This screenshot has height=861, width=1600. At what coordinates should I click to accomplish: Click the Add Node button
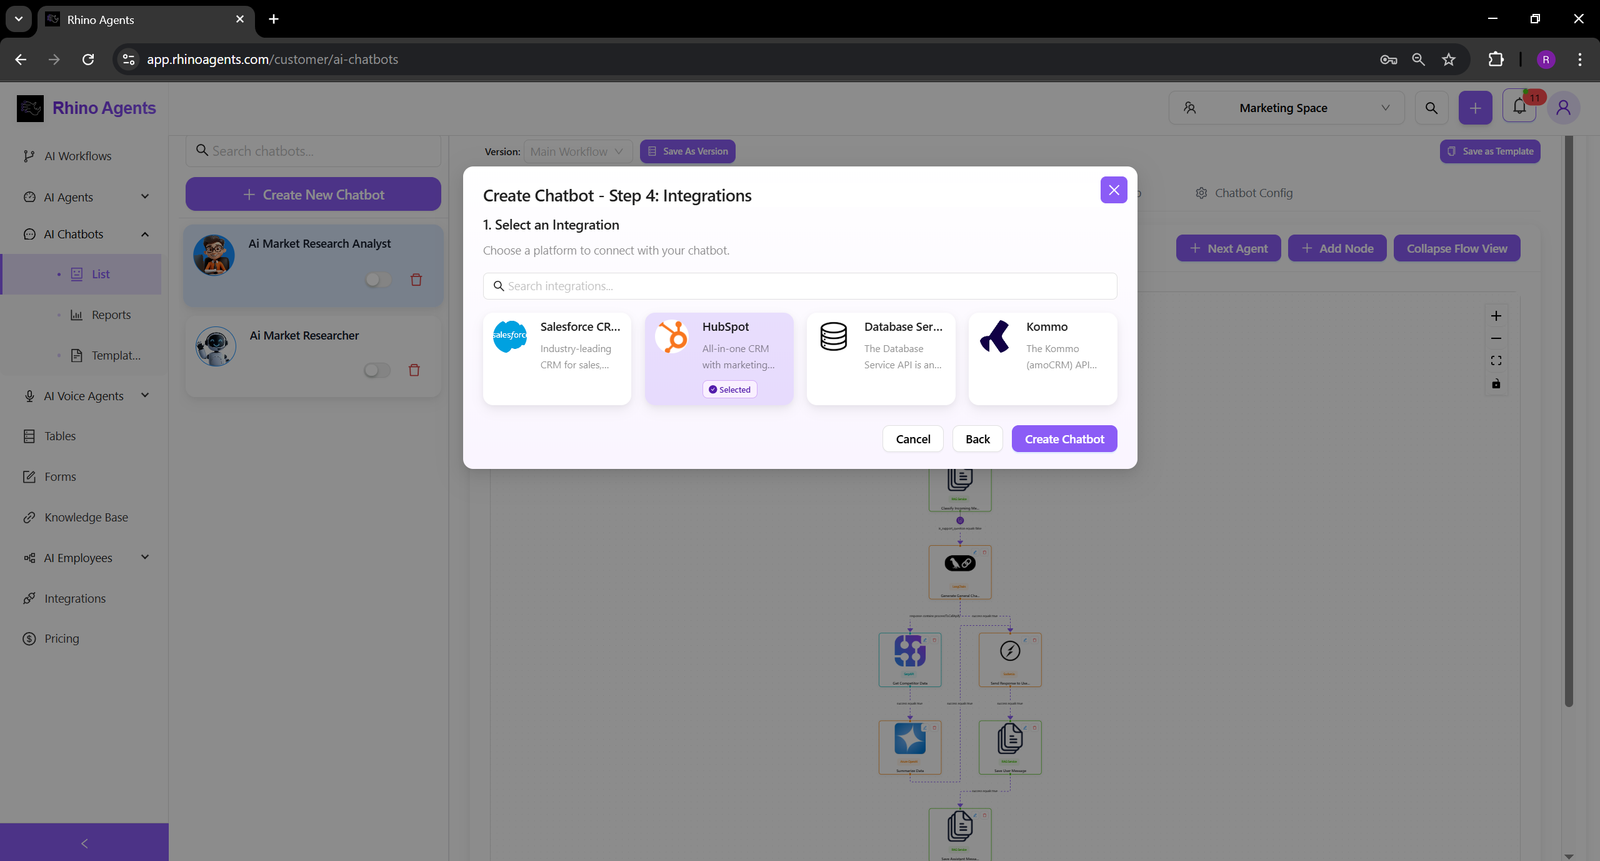(x=1337, y=249)
